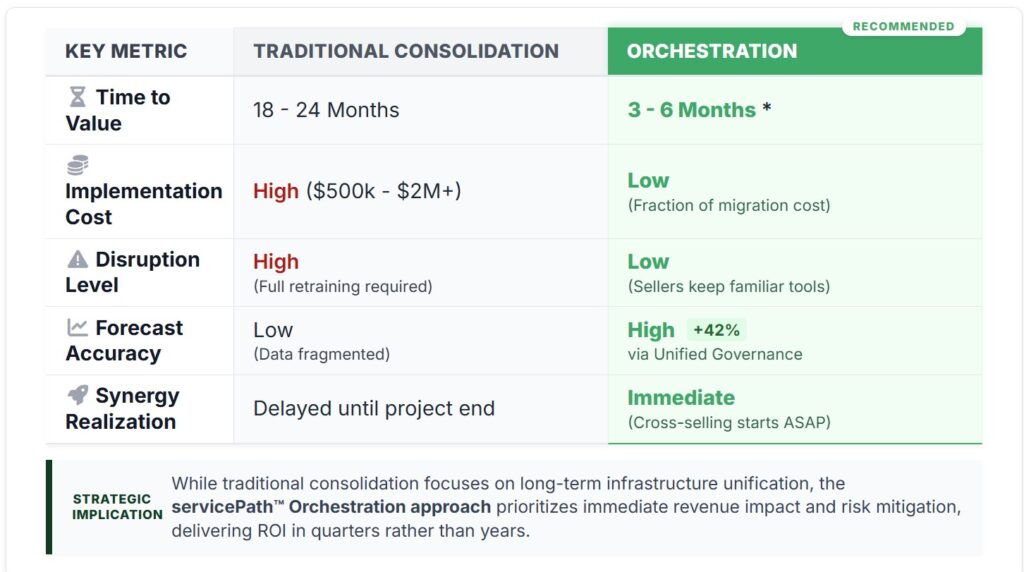Click the dark green bar left of Strategic Implication

[x=49, y=507]
